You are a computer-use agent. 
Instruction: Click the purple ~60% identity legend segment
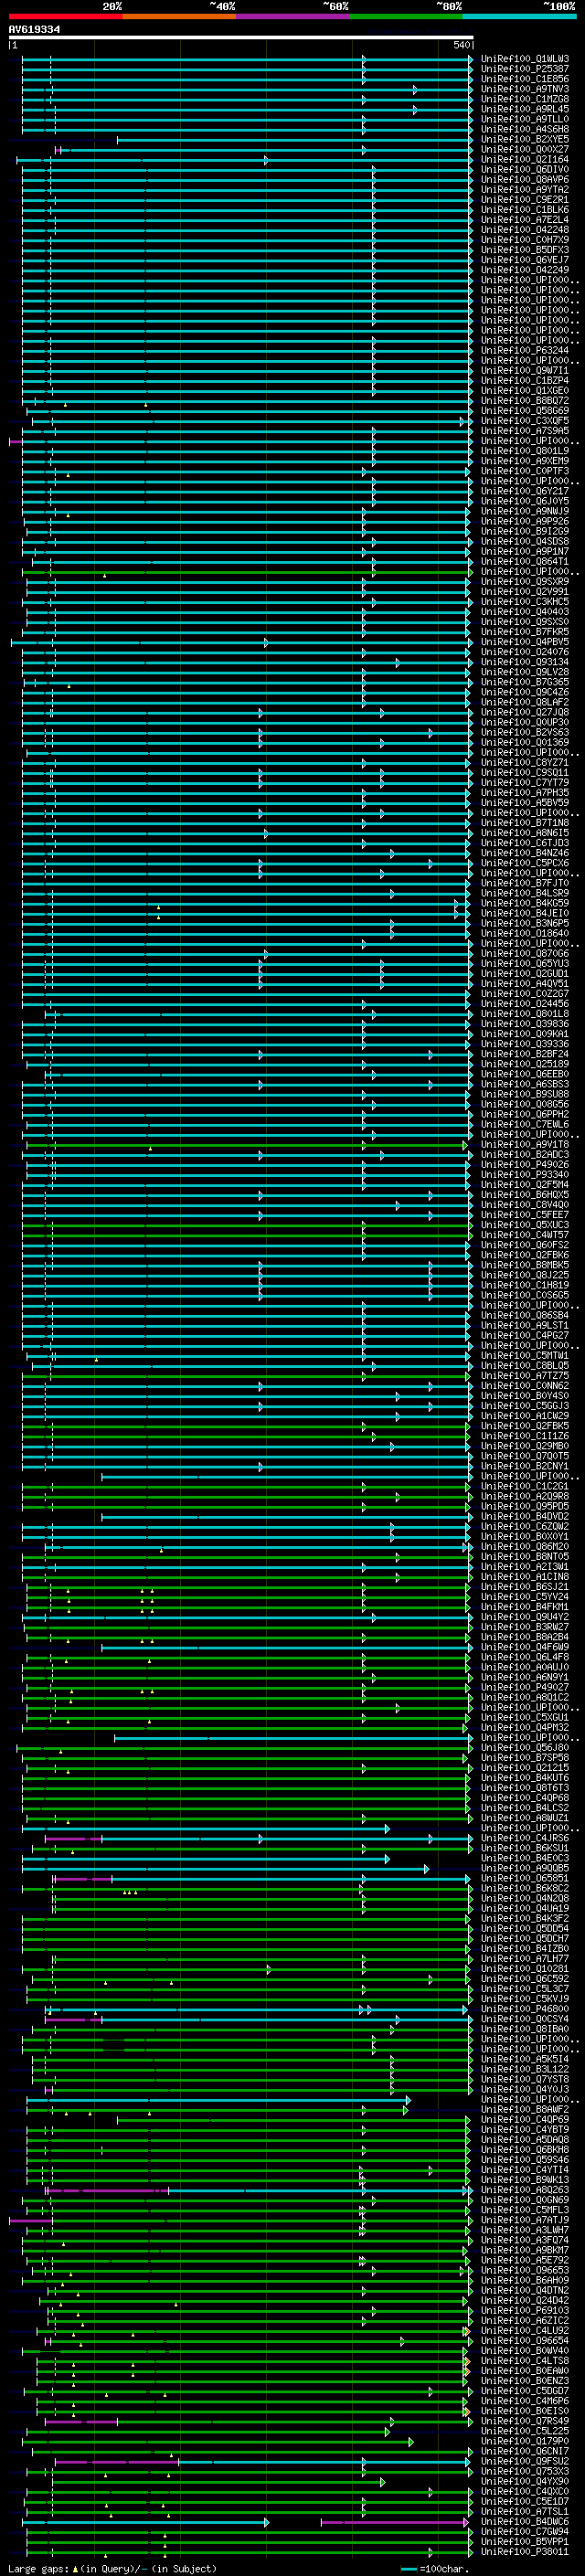pos(293,17)
